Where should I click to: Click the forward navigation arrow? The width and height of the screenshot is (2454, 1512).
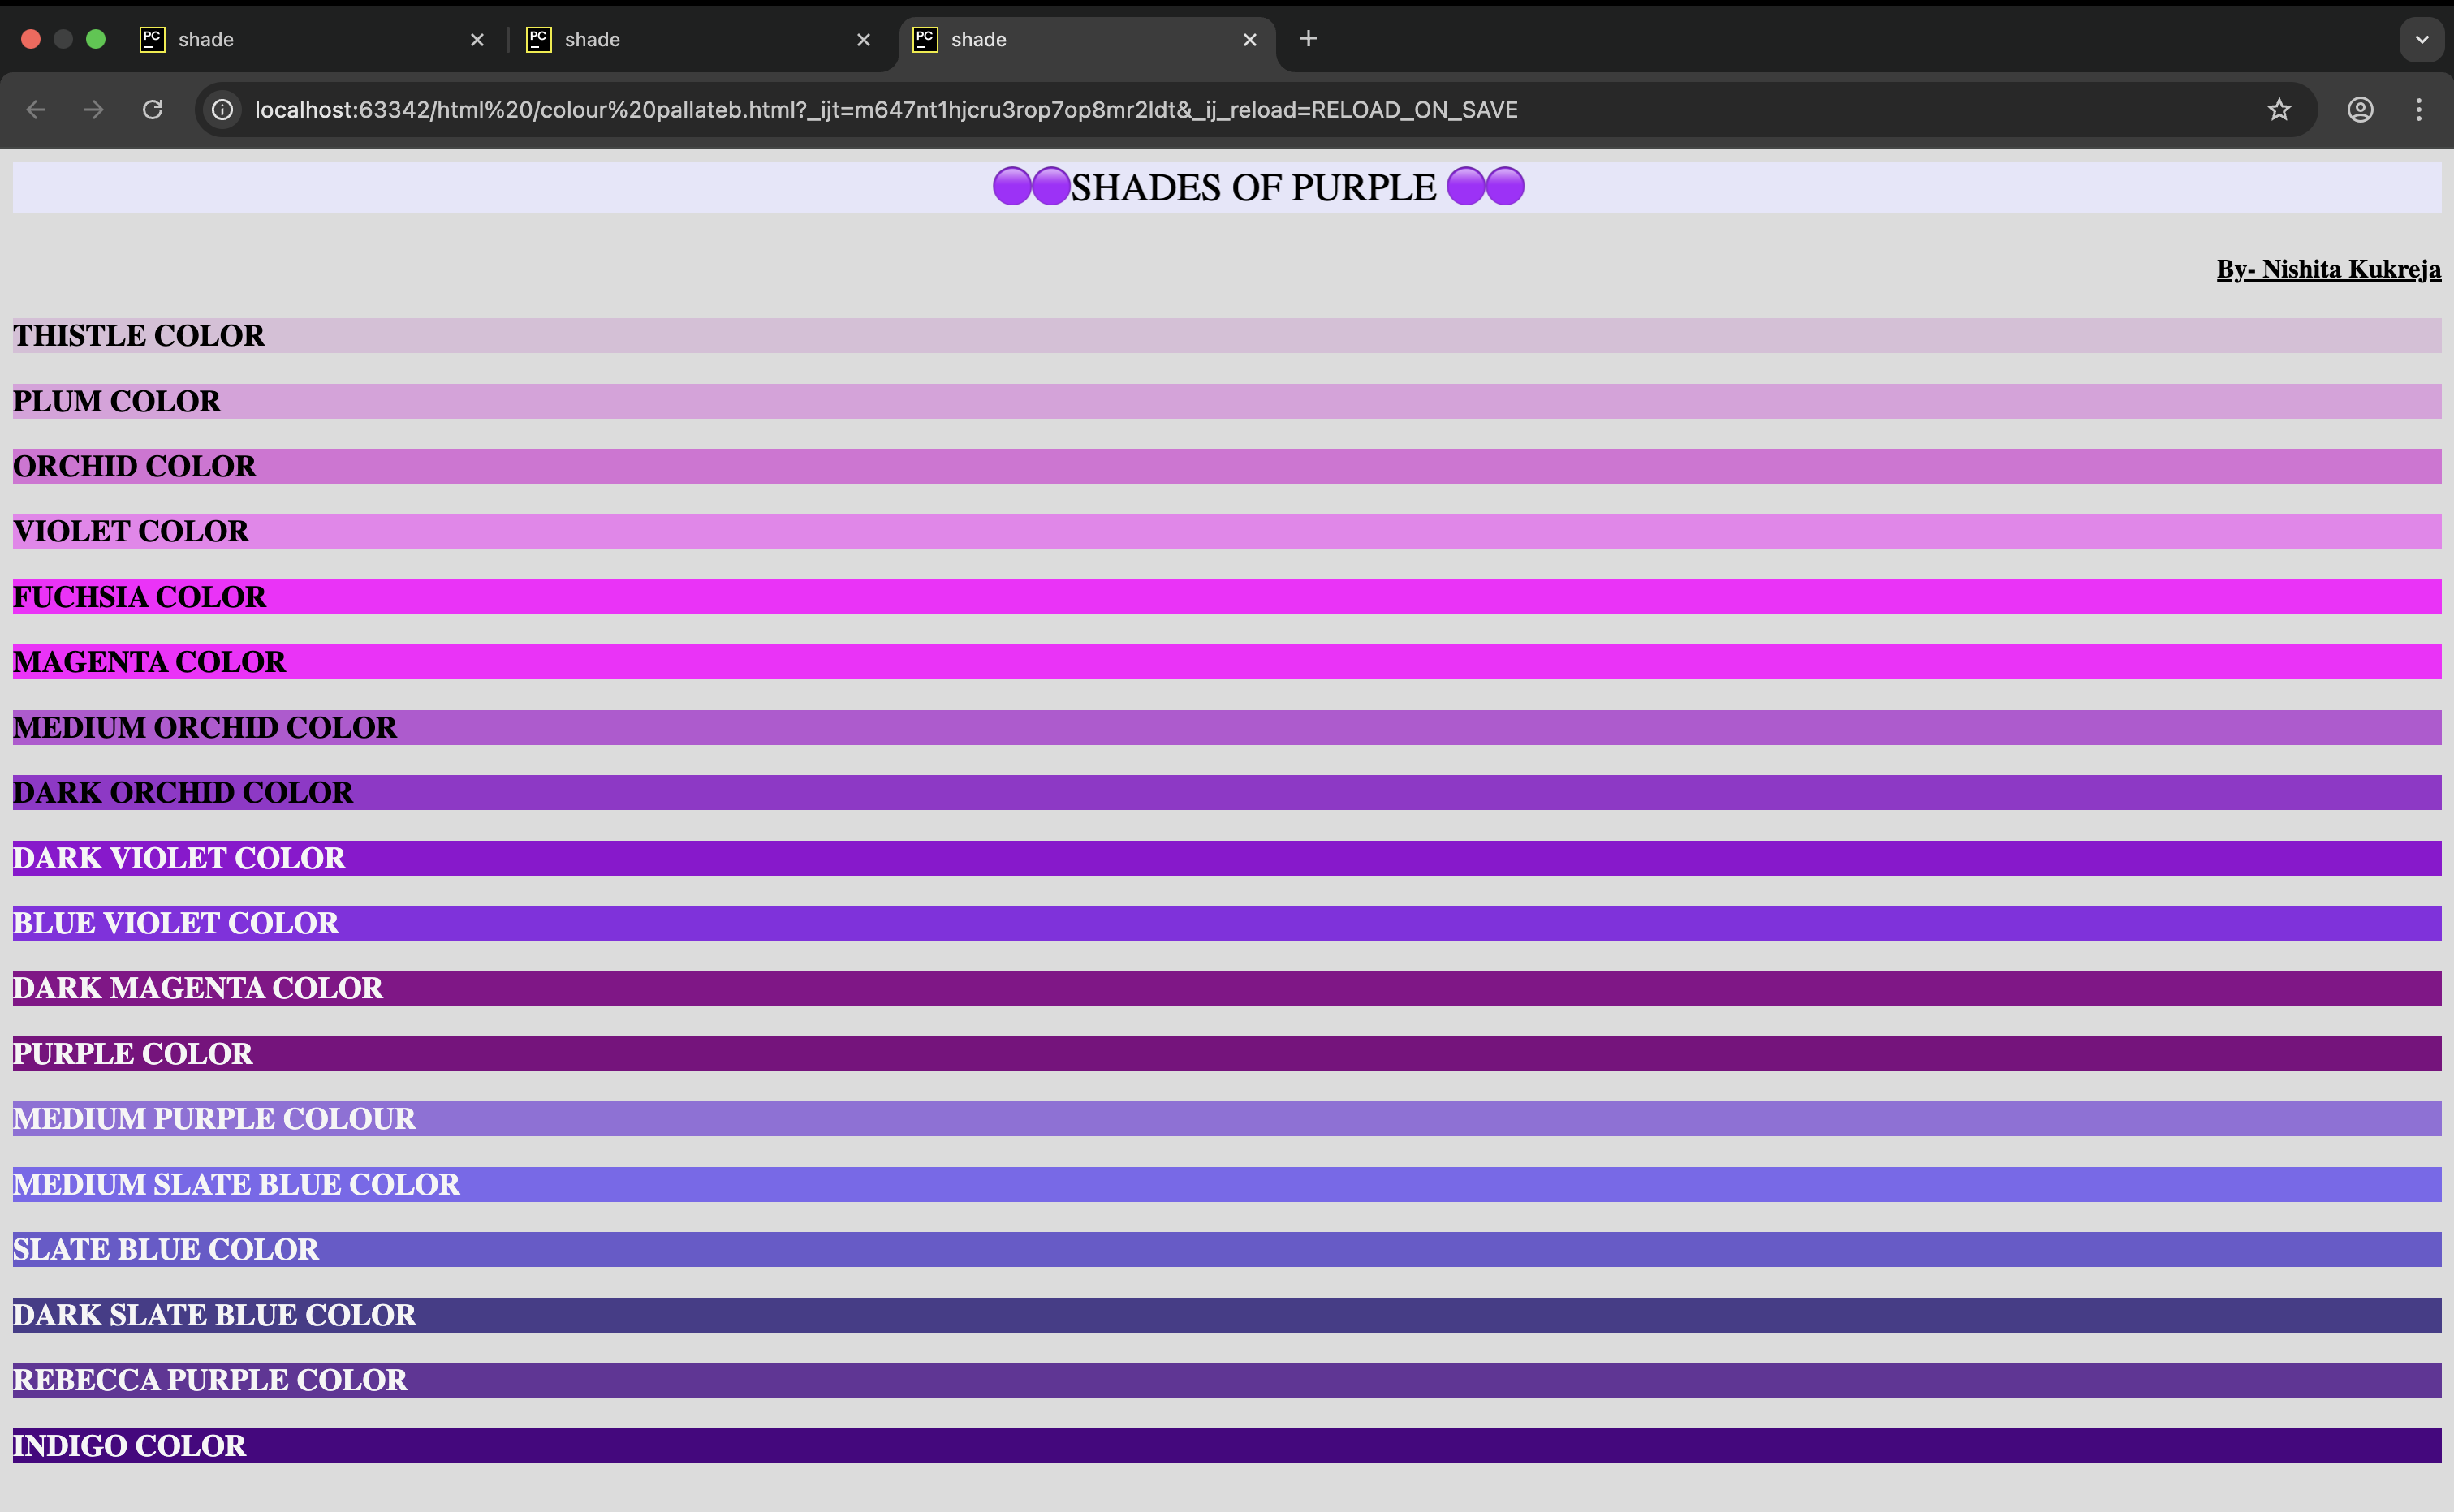point(93,110)
